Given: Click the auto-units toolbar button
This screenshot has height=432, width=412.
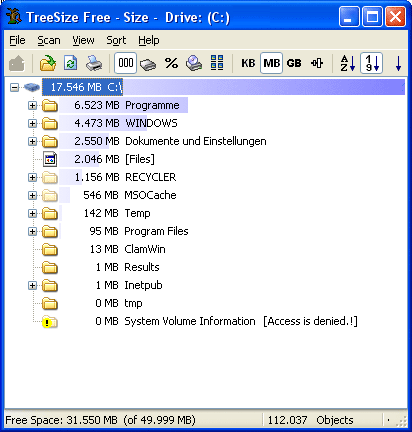Looking at the screenshot, I should click(x=317, y=63).
